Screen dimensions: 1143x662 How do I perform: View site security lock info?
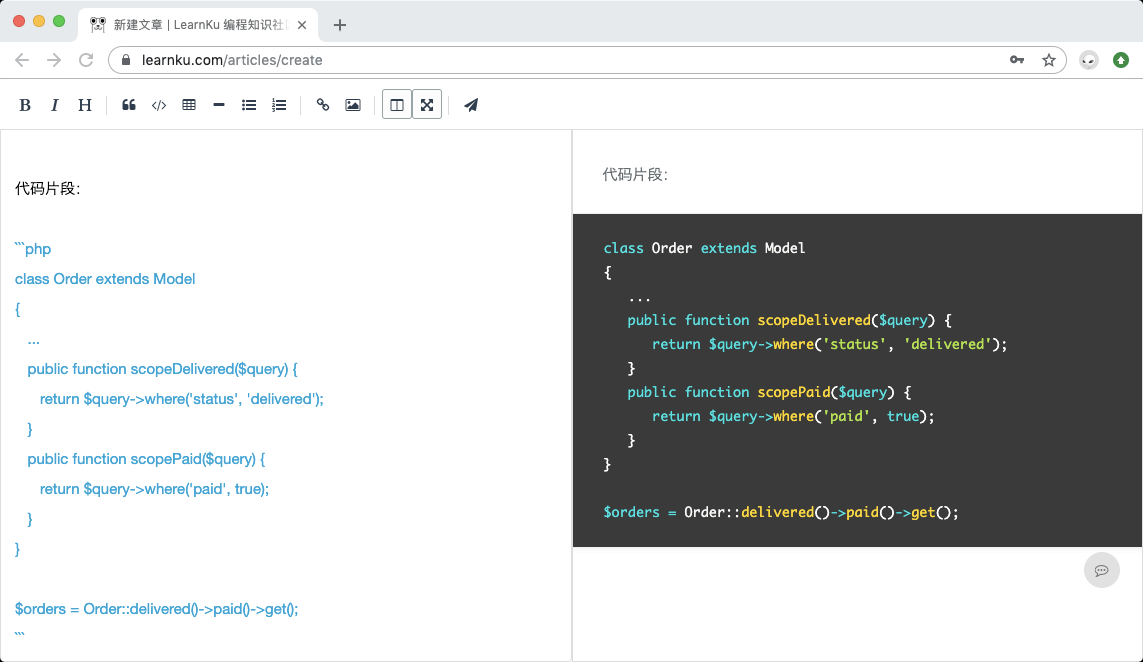click(125, 60)
